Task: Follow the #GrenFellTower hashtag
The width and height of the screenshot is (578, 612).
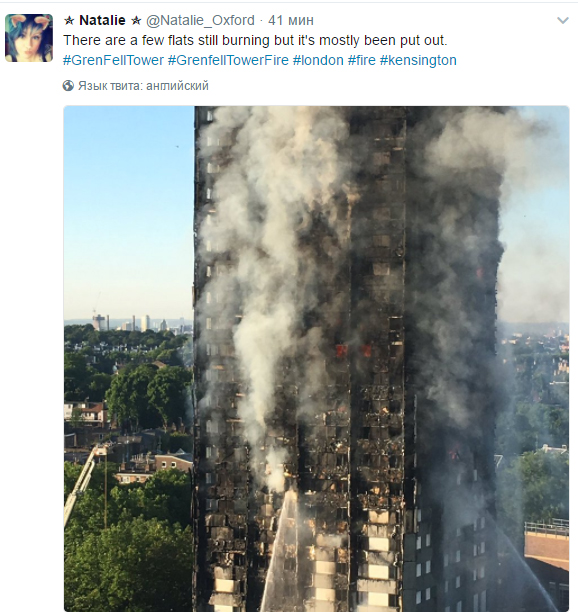Action: [x=114, y=60]
